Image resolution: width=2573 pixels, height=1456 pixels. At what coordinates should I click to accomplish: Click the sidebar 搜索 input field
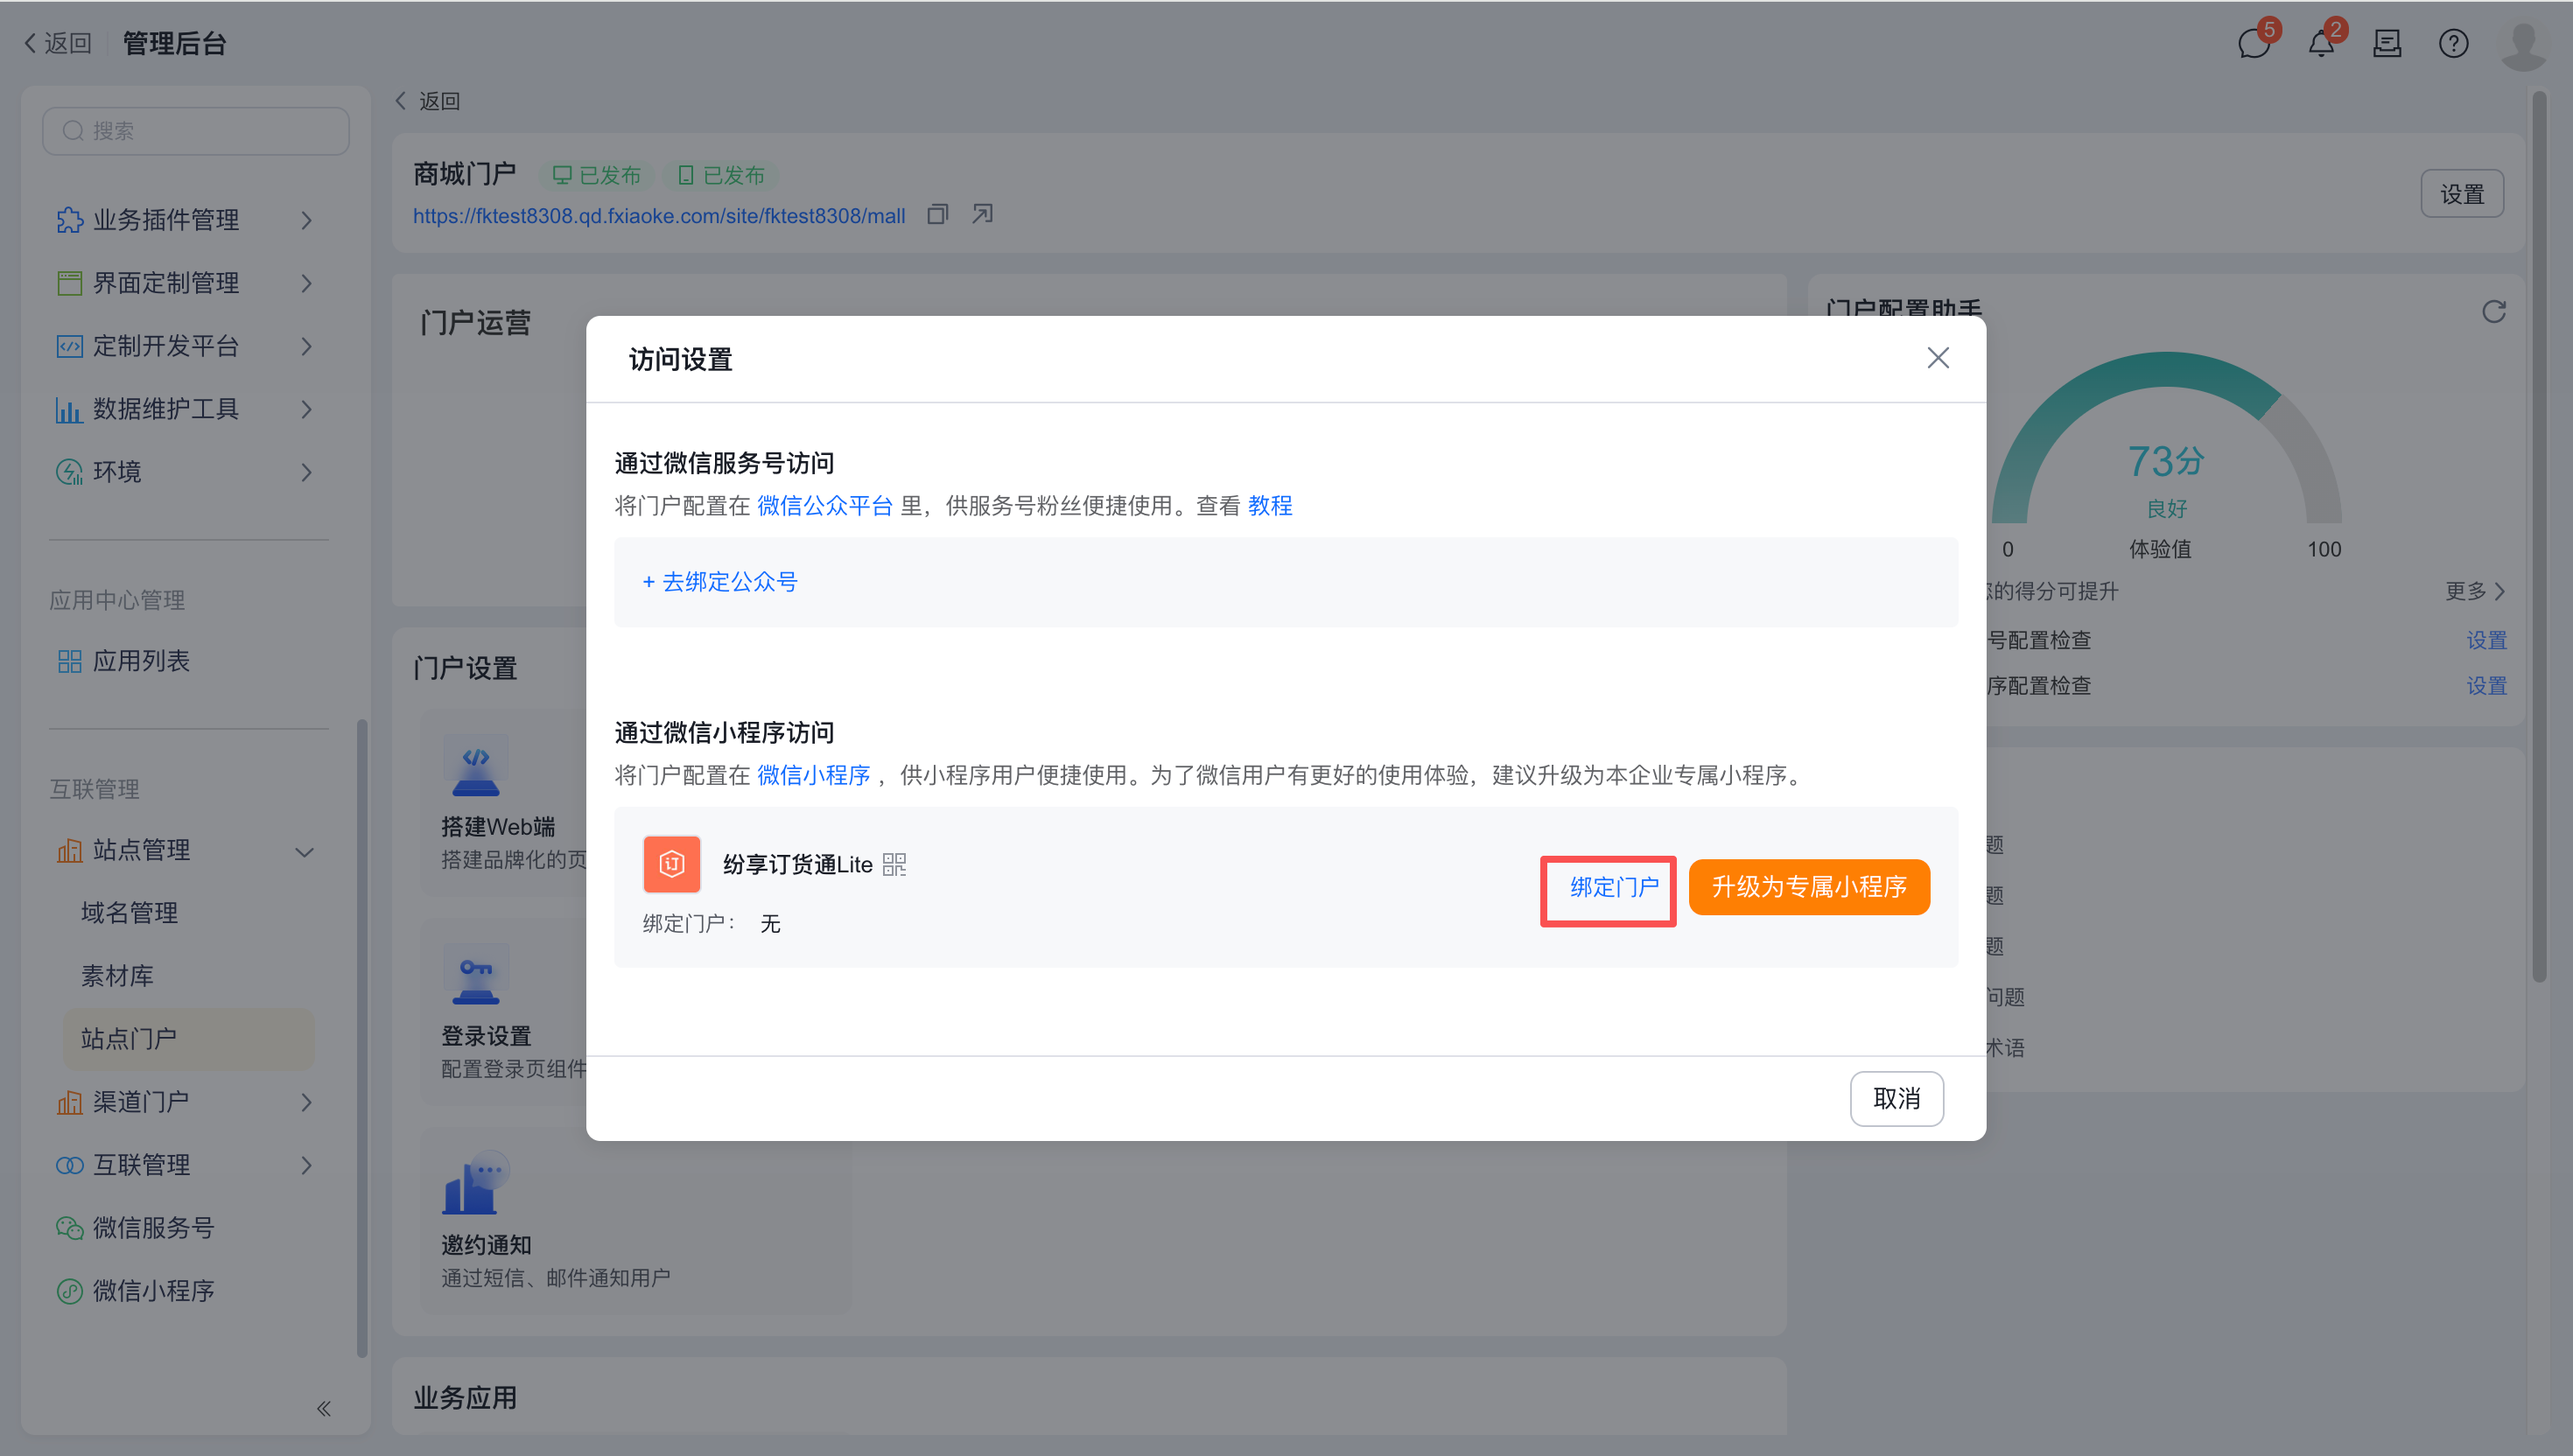[196, 131]
